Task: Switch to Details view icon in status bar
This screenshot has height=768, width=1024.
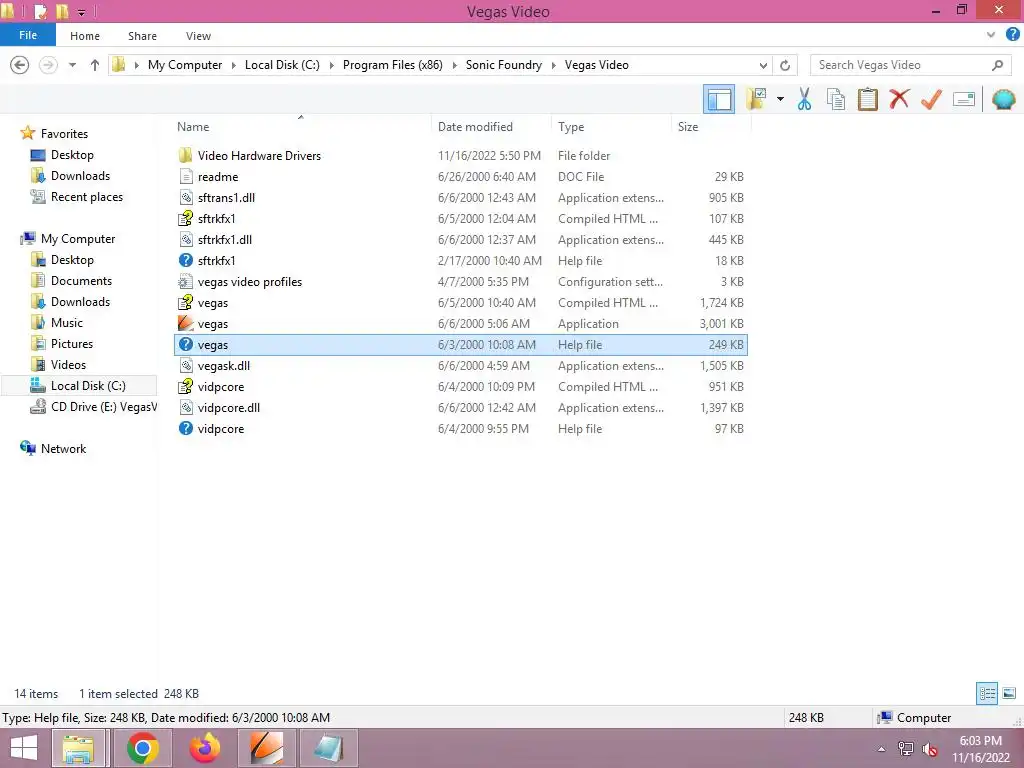Action: click(x=987, y=694)
